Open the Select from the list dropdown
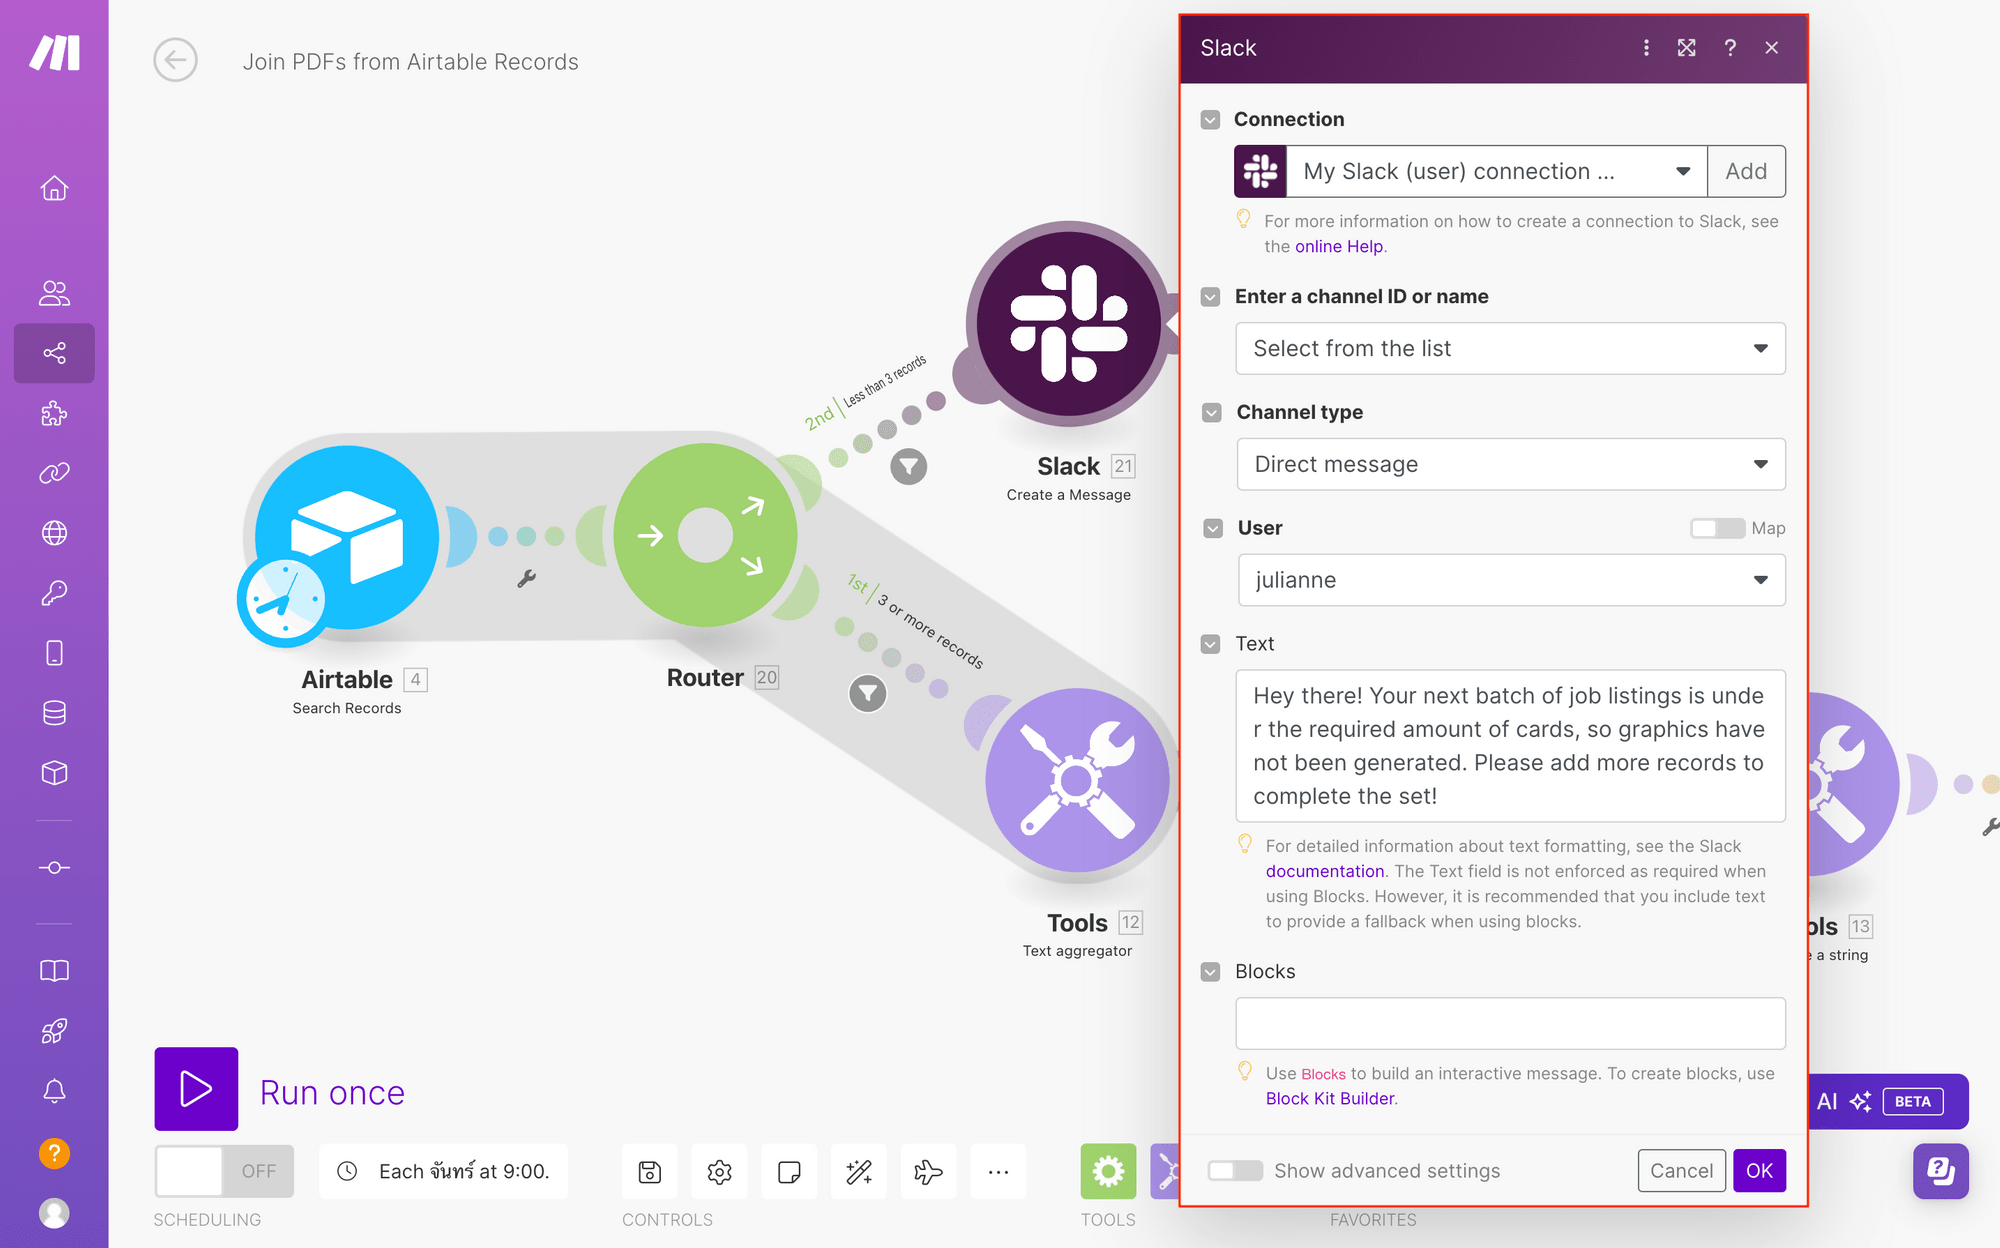The image size is (2000, 1248). [x=1510, y=348]
